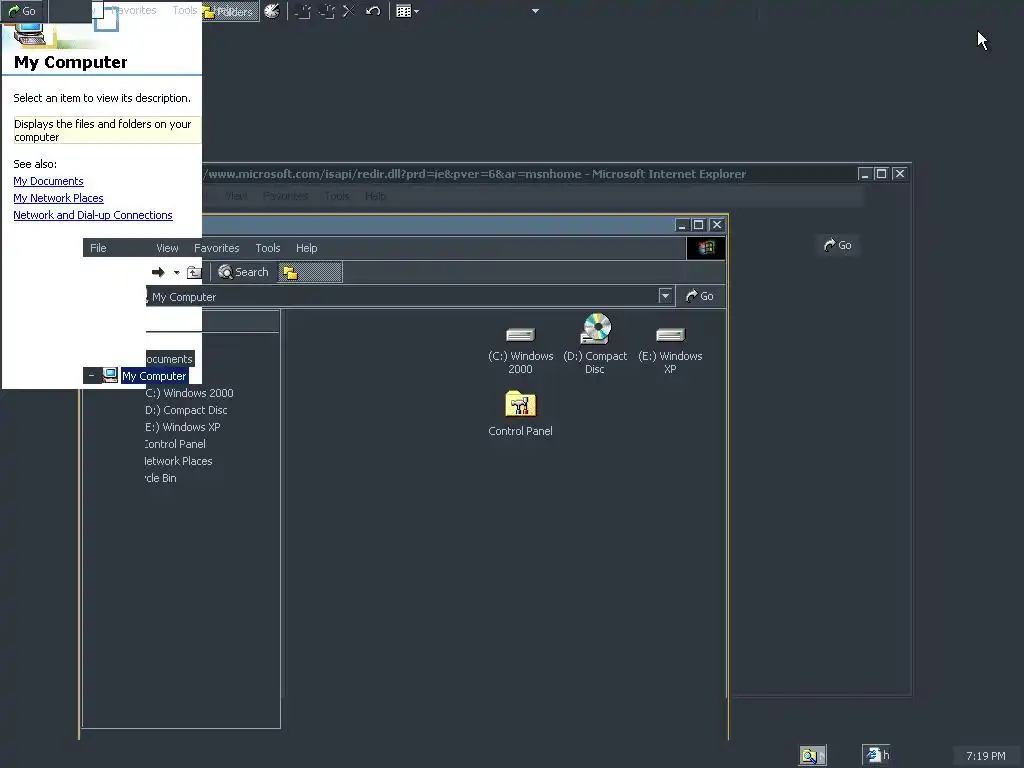Click the Search toolbar button

243,272
